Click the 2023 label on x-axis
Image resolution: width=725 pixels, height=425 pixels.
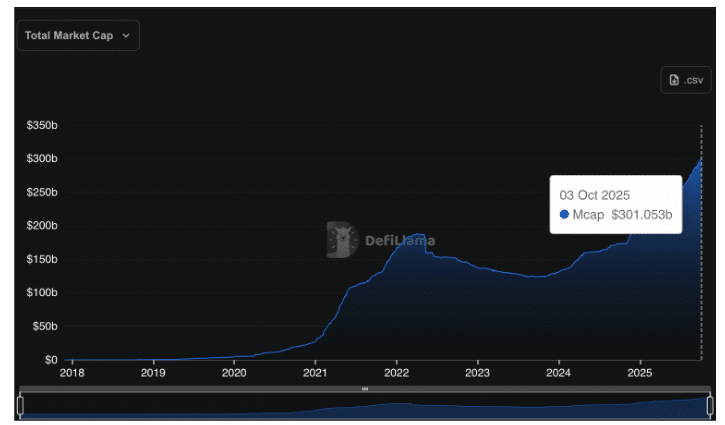[478, 373]
